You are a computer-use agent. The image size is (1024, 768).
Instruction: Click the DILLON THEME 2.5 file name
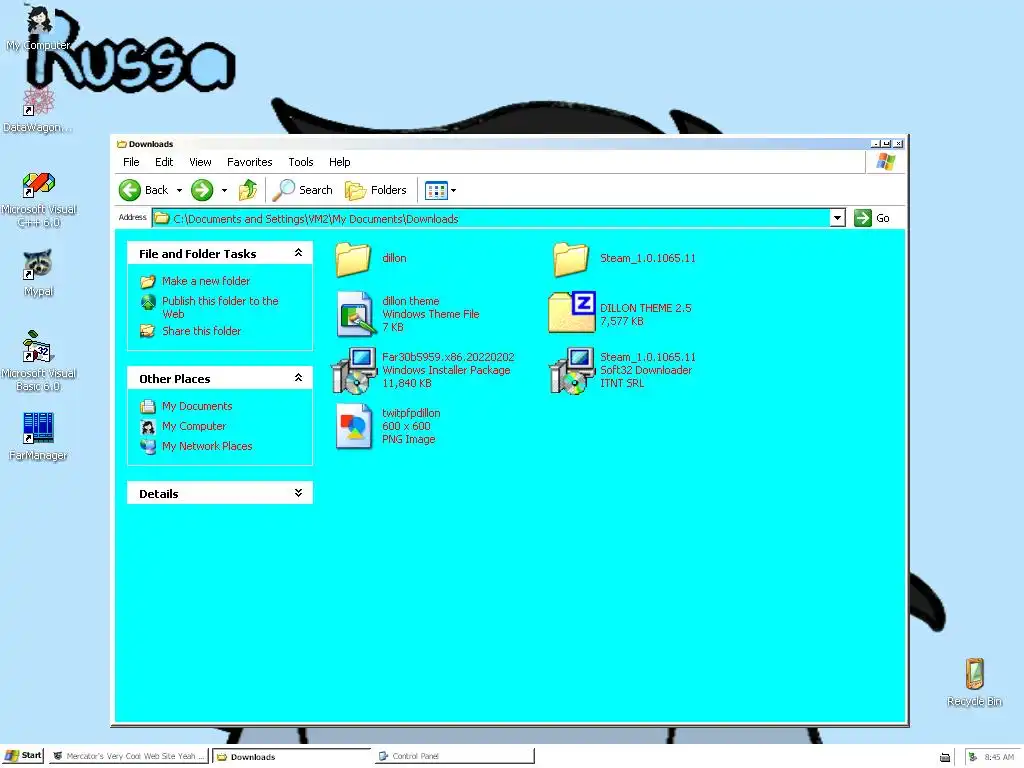click(645, 308)
